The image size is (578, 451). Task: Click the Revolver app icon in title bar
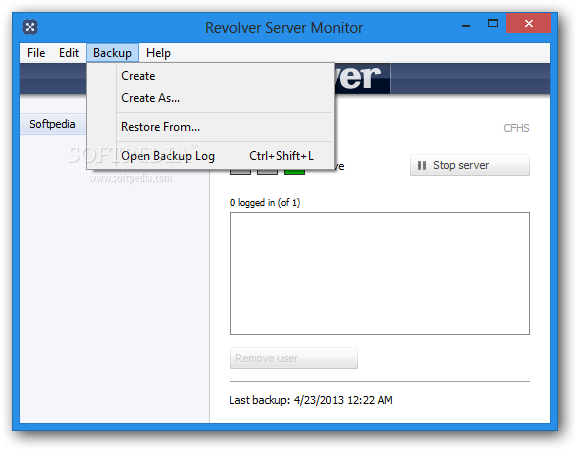click(x=30, y=27)
